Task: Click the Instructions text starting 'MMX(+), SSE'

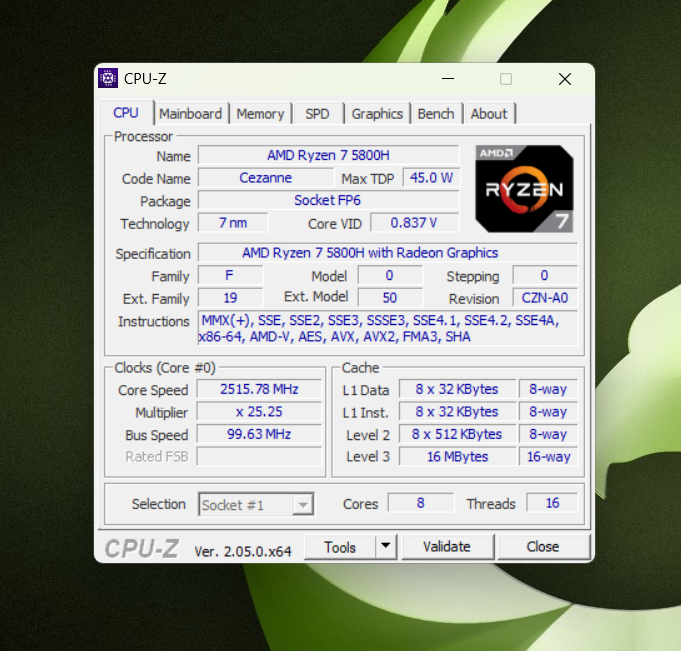Action: pos(388,328)
